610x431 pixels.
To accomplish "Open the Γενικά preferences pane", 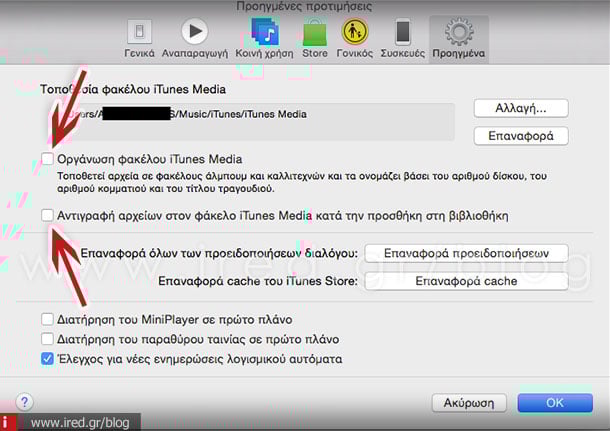I will coord(139,39).
